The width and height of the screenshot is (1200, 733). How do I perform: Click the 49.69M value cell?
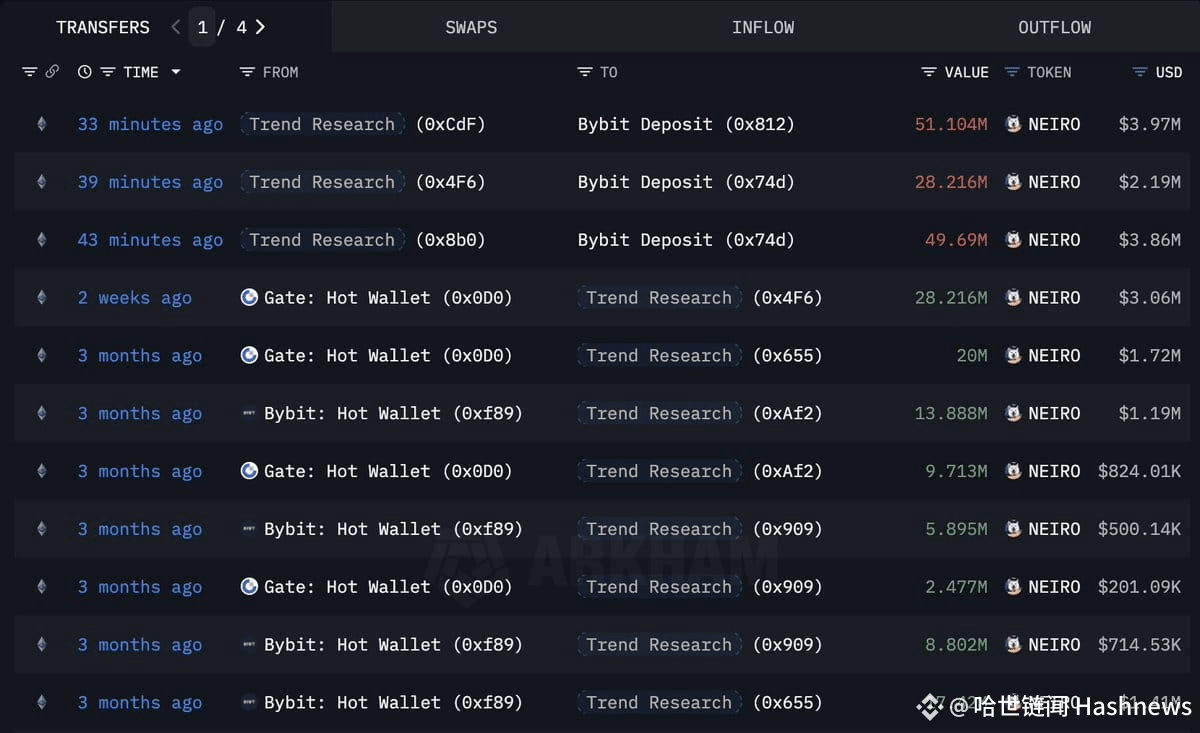point(956,240)
